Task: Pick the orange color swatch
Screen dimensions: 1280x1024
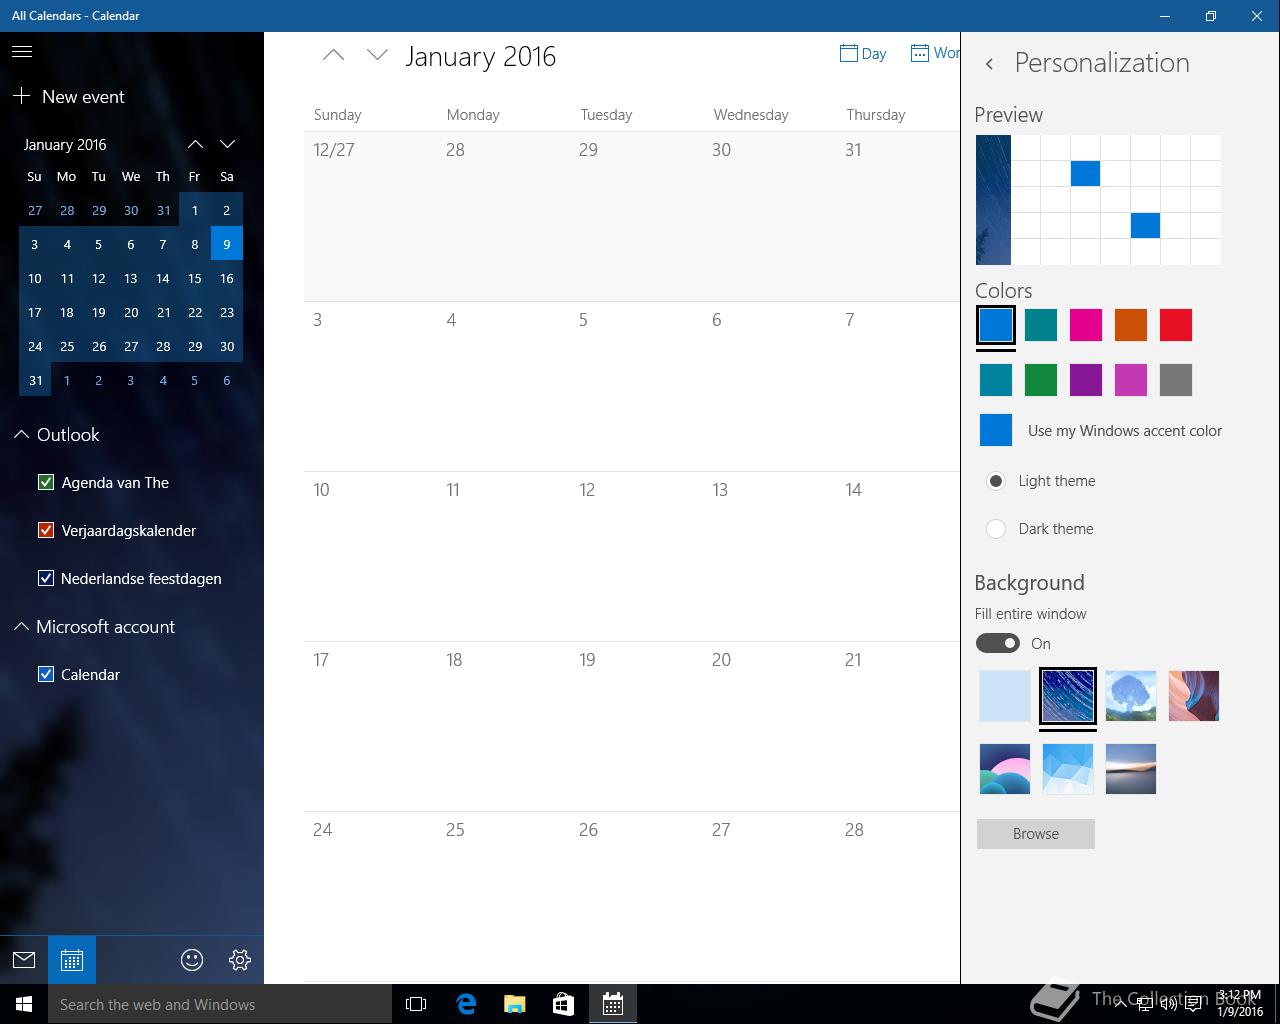Action: tap(1131, 325)
